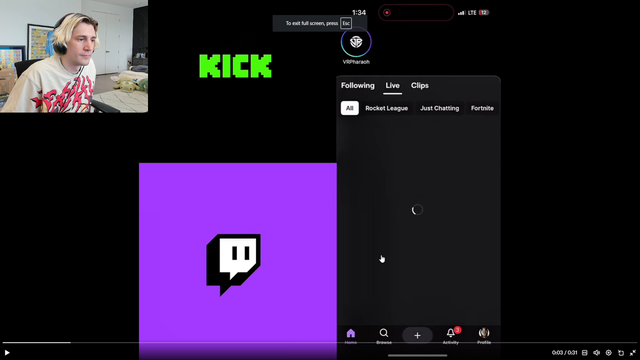Click the green KICK logo
Image resolution: width=640 pixels, height=360 pixels.
[x=236, y=66]
